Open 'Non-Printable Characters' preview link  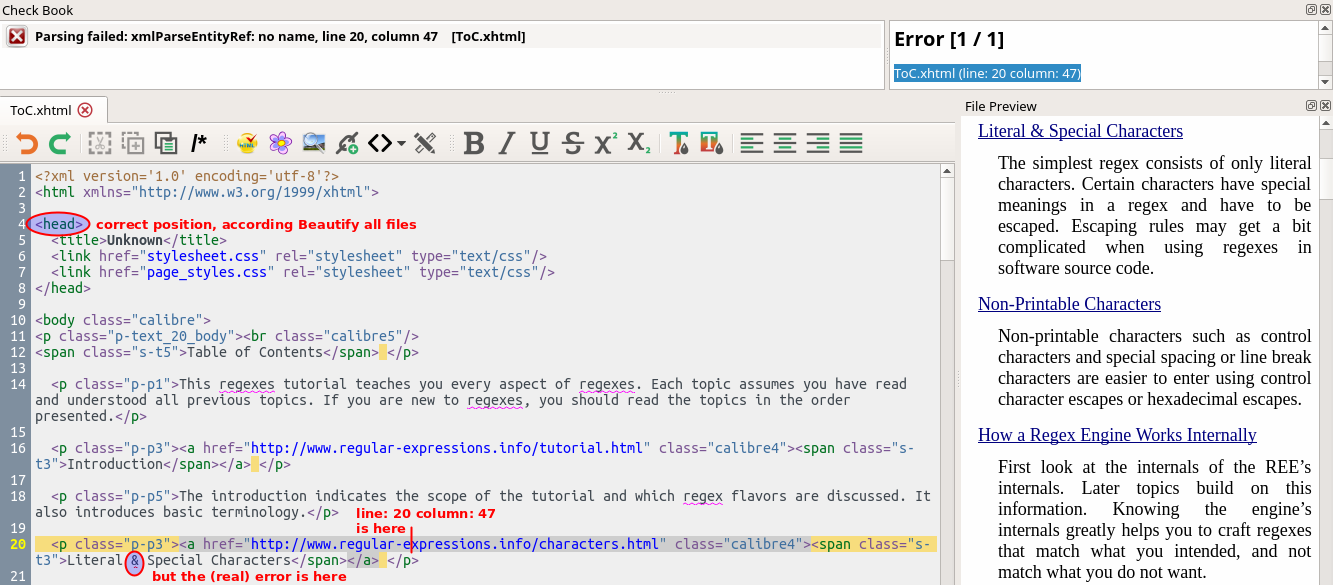pyautogui.click(x=1069, y=304)
